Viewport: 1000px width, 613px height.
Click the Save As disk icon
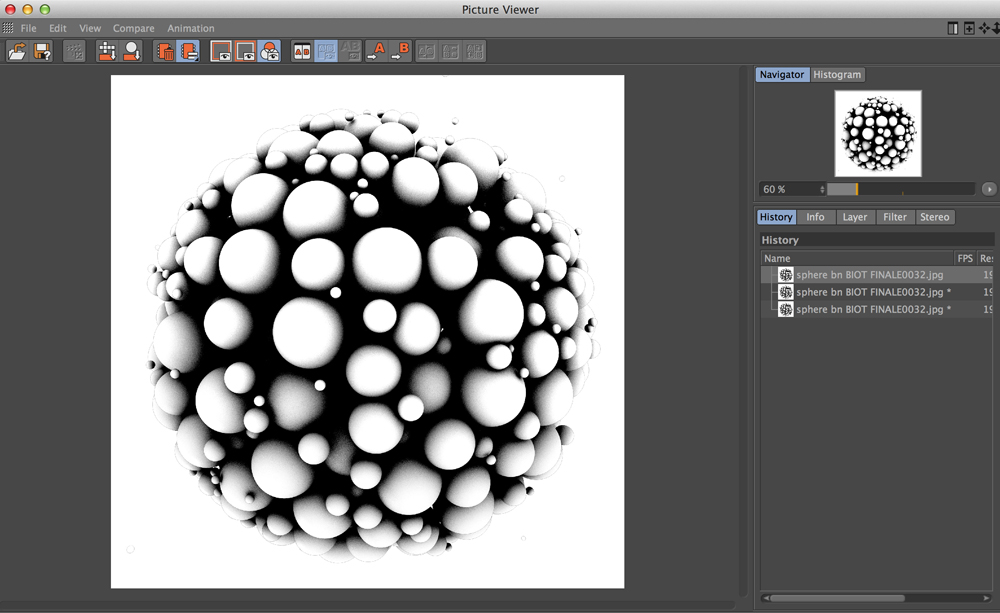(42, 51)
